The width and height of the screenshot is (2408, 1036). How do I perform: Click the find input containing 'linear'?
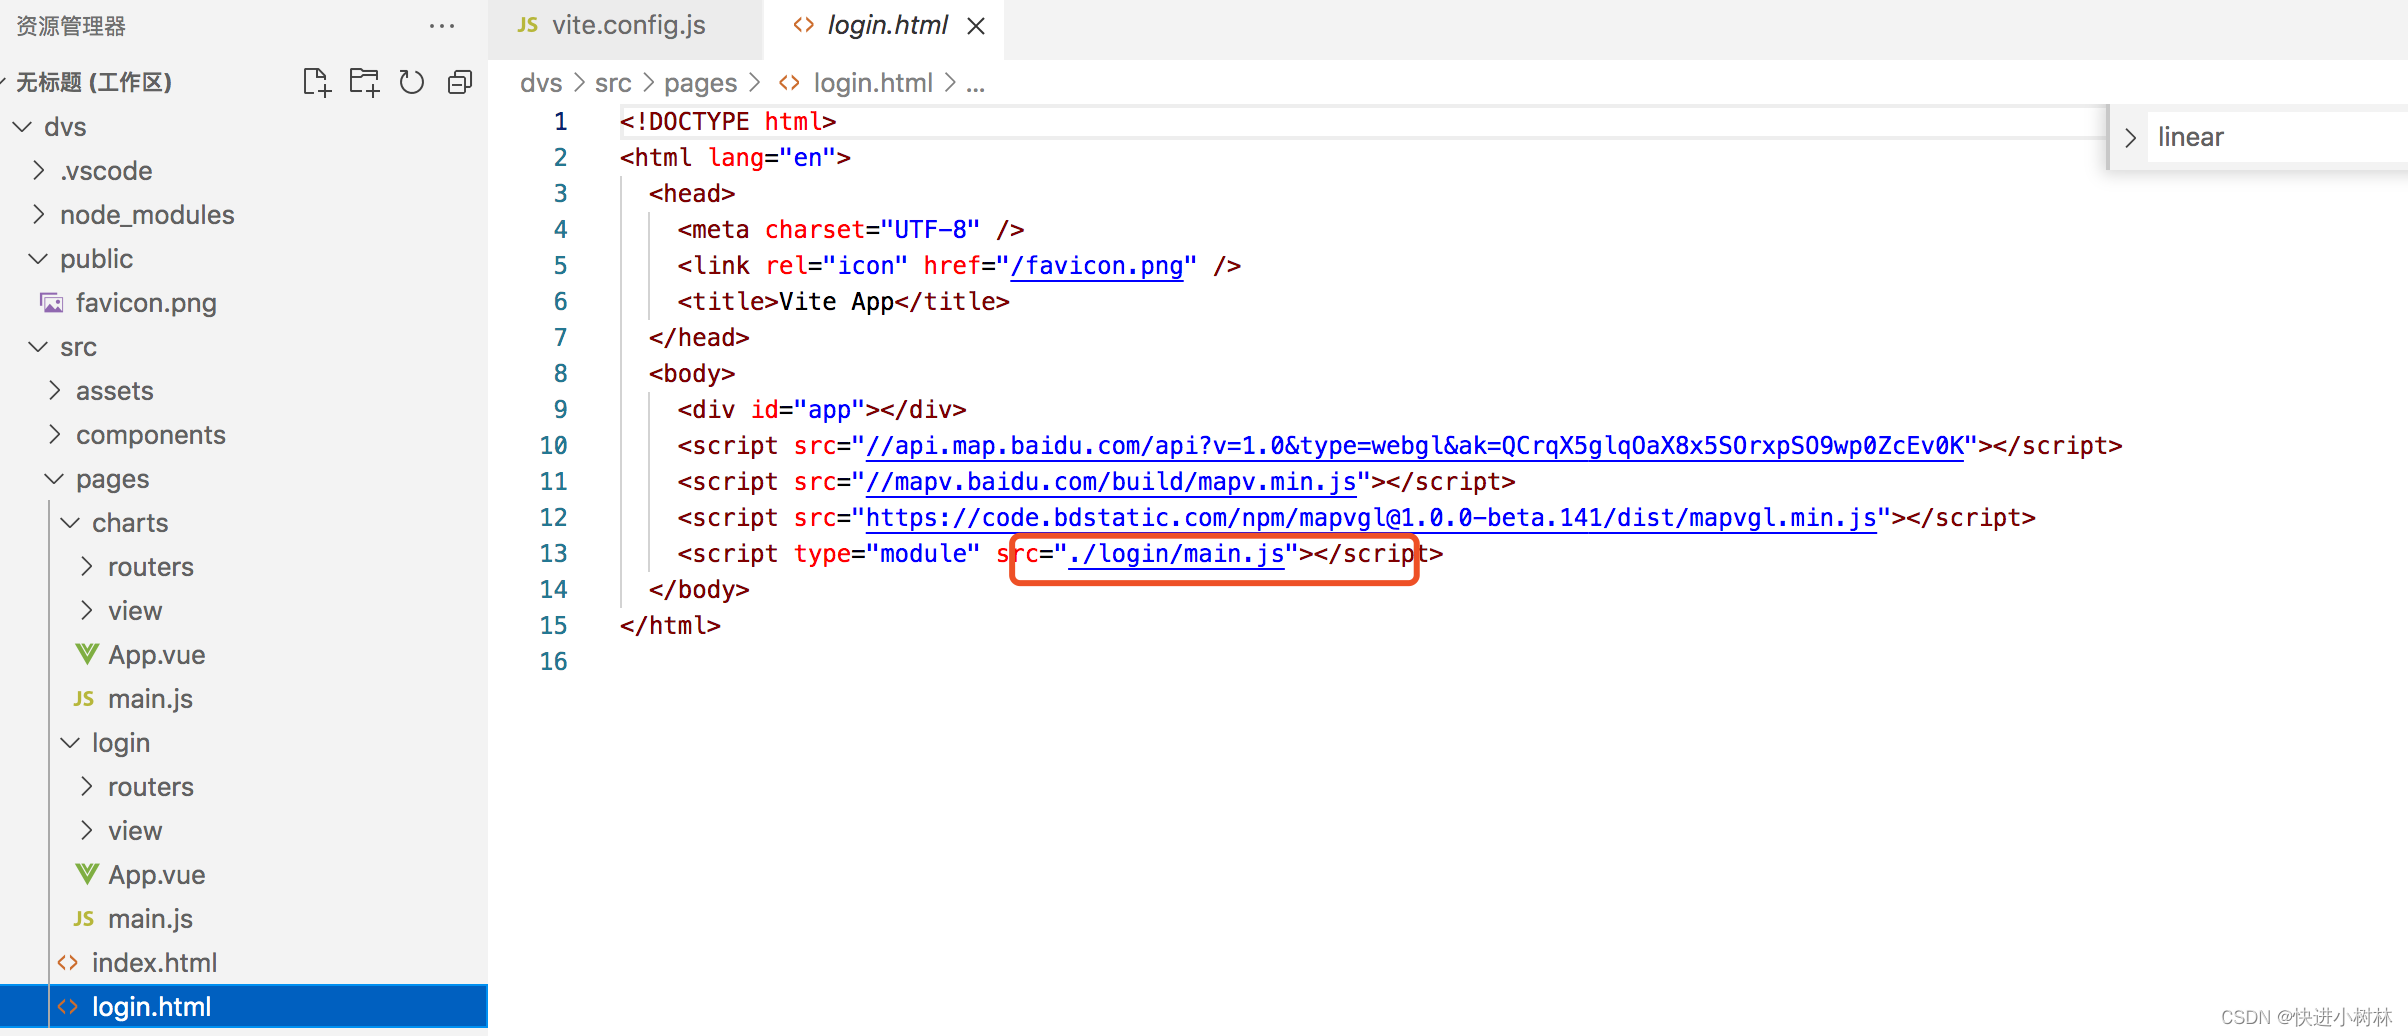click(x=2278, y=137)
